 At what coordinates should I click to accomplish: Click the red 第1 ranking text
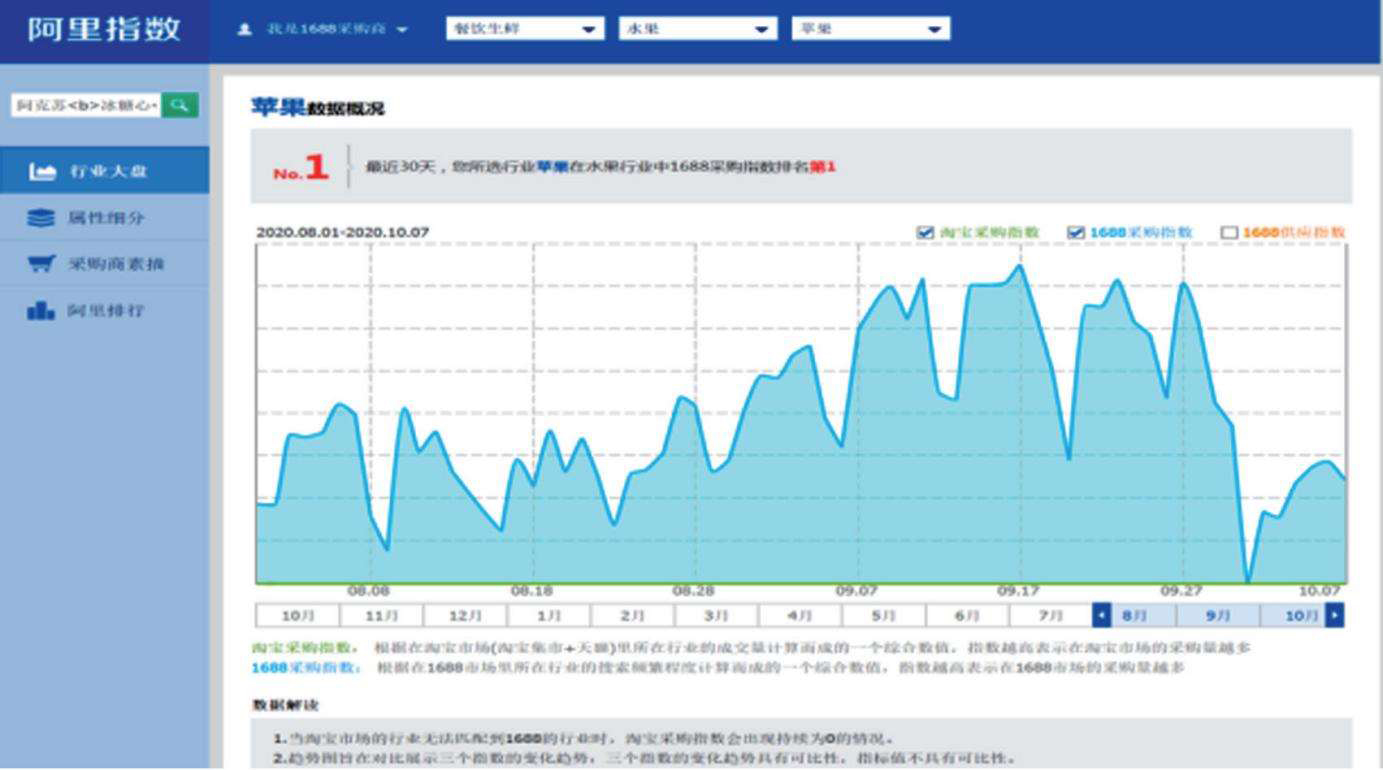823,167
